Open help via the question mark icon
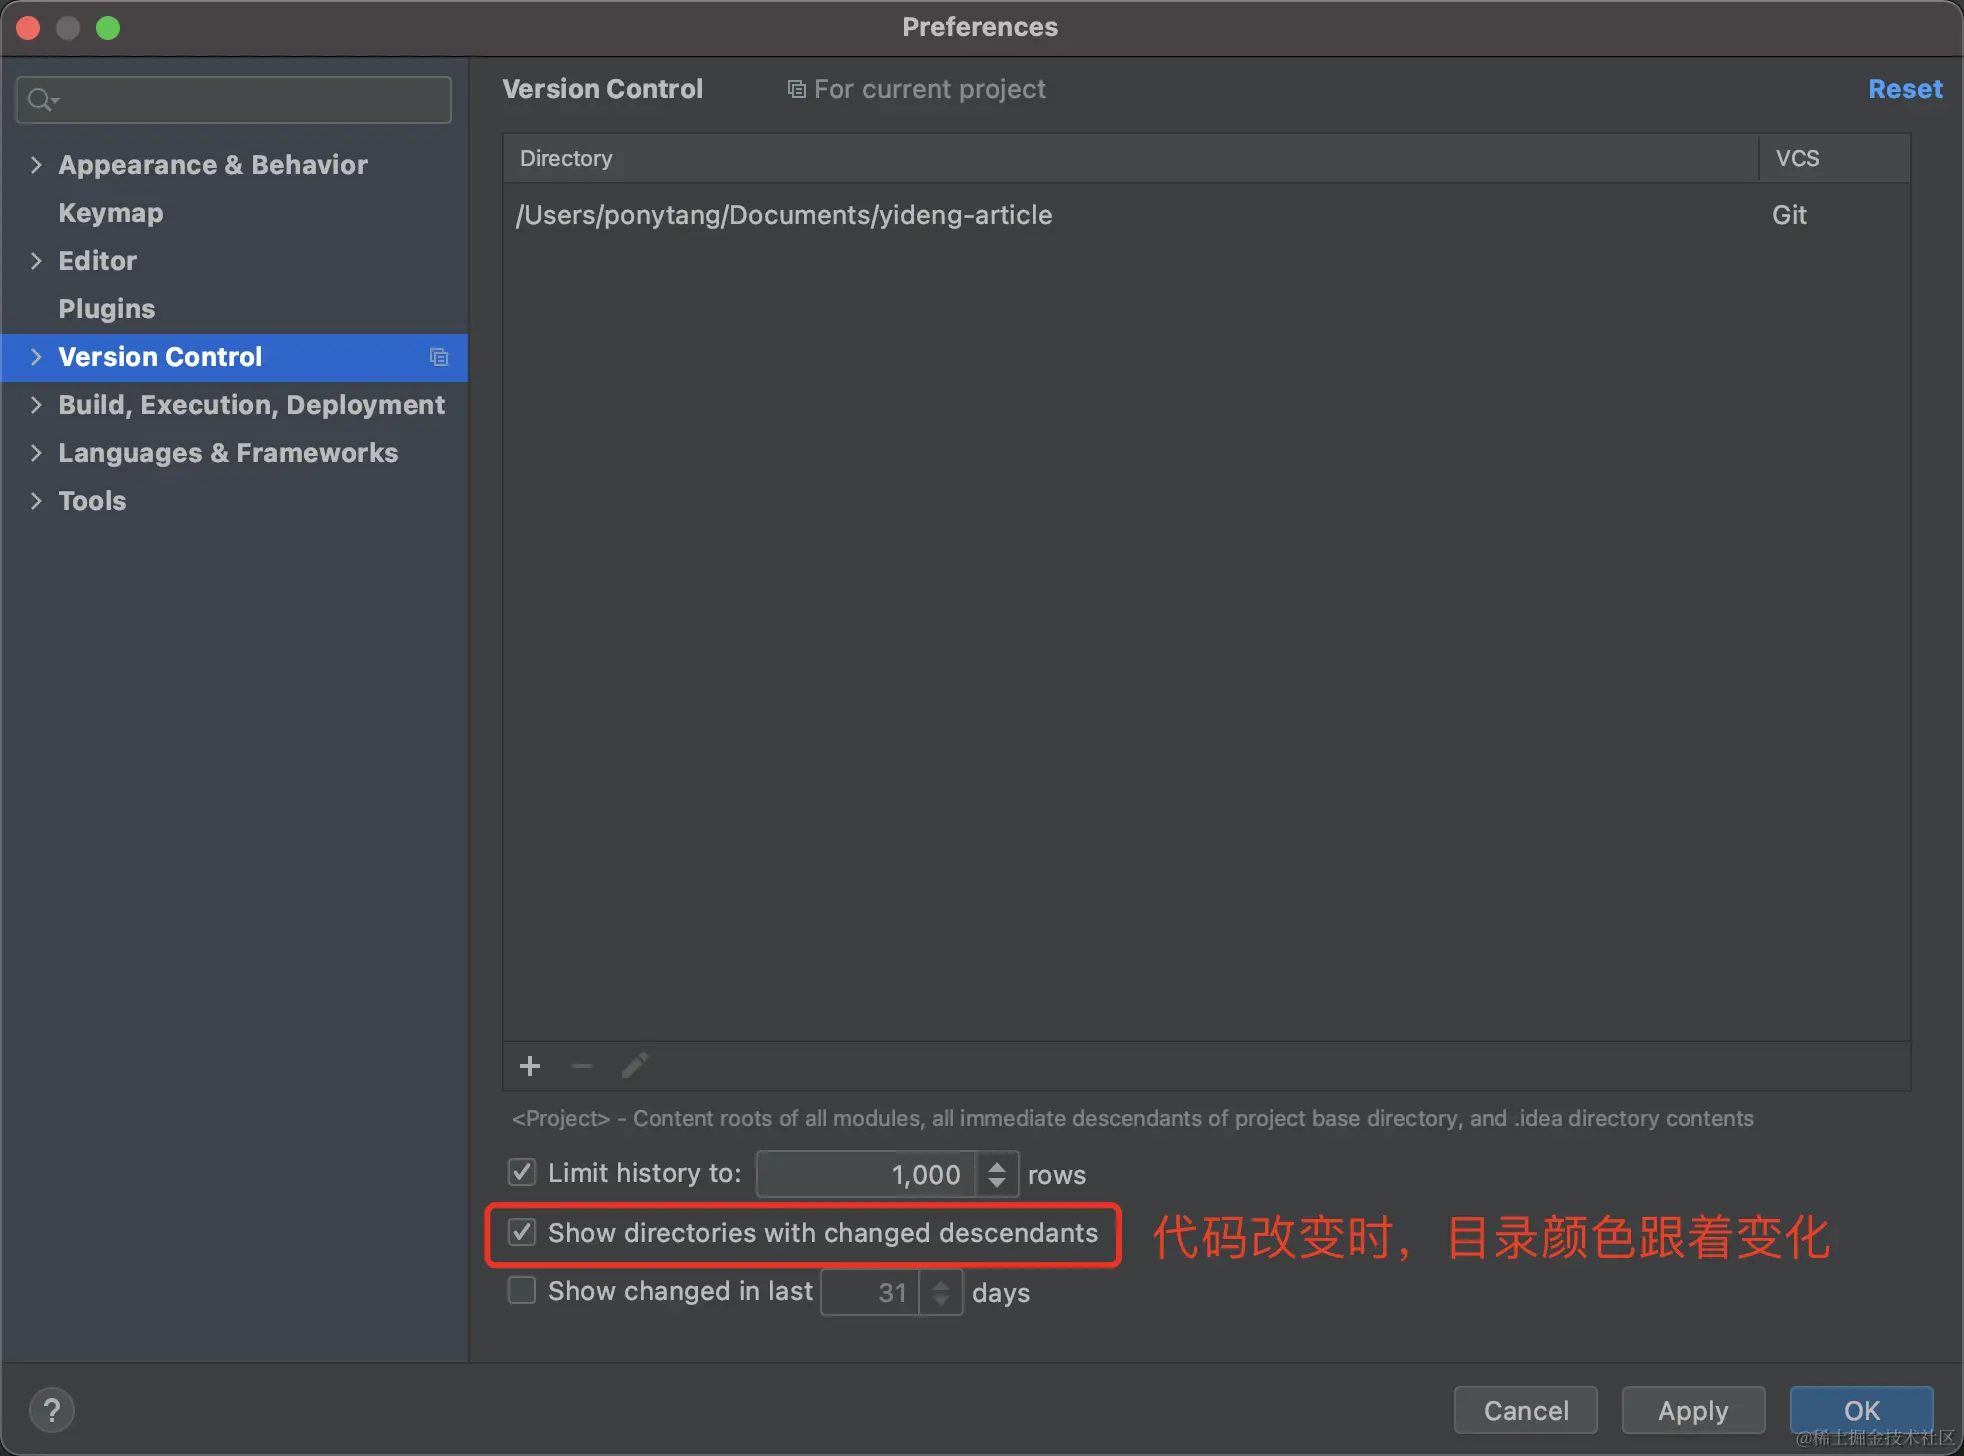This screenshot has height=1456, width=1964. (52, 1409)
